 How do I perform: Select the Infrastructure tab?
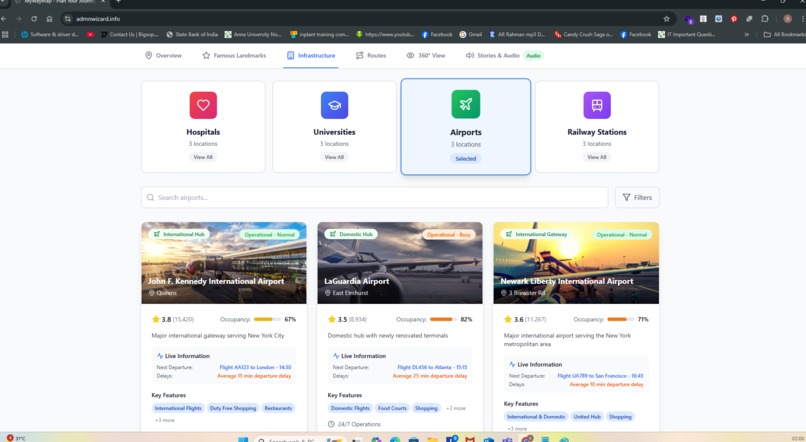(x=311, y=56)
